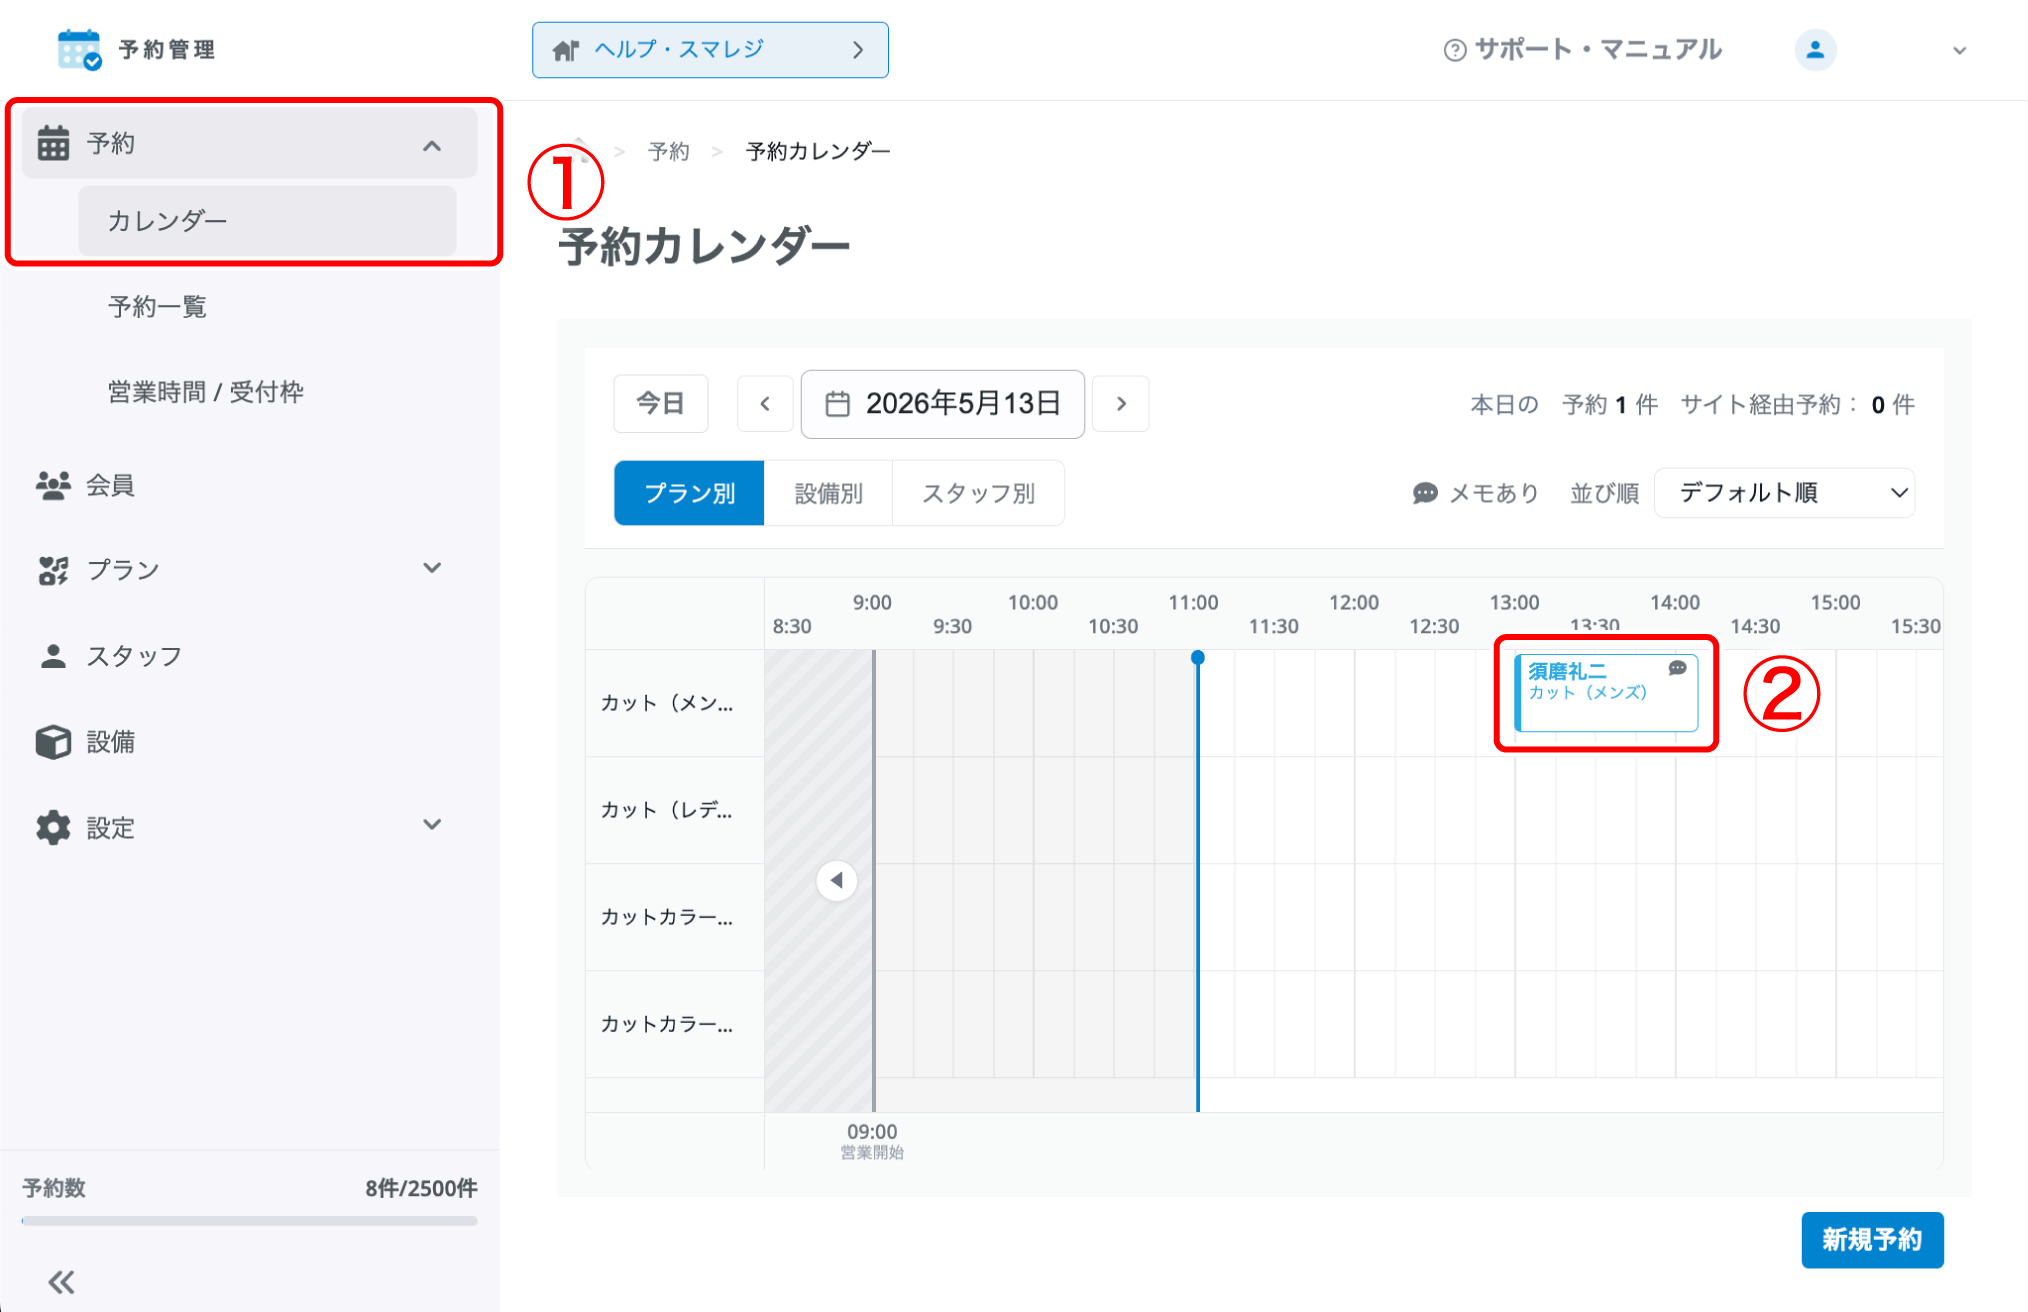Open the account dropdown arrow
Viewport: 2028px width, 1312px height.
point(1959,51)
